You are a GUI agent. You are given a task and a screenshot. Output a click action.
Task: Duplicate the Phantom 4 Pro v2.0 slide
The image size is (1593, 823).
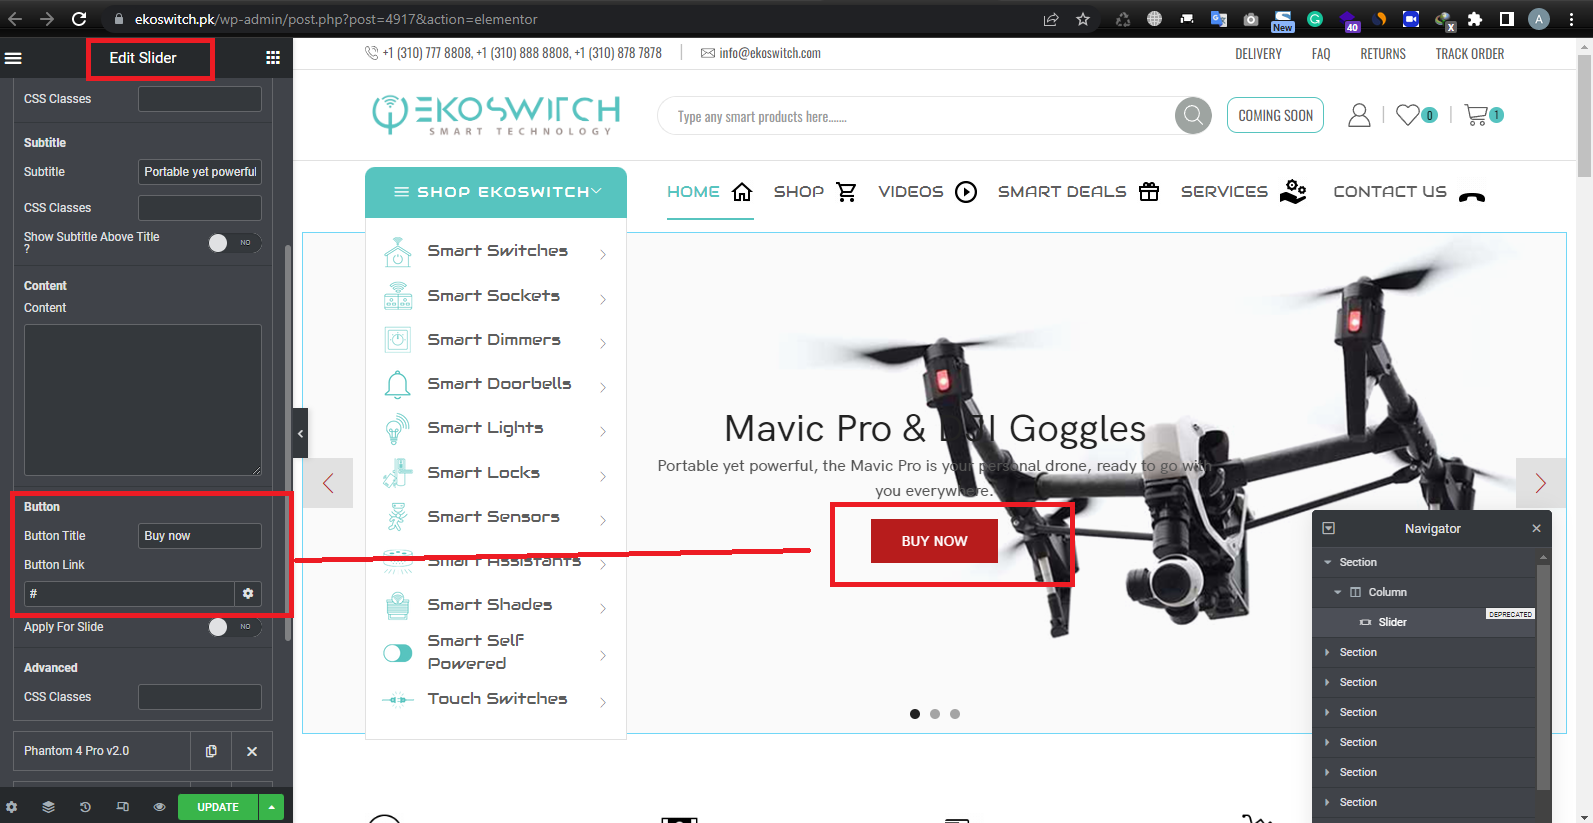click(x=211, y=751)
